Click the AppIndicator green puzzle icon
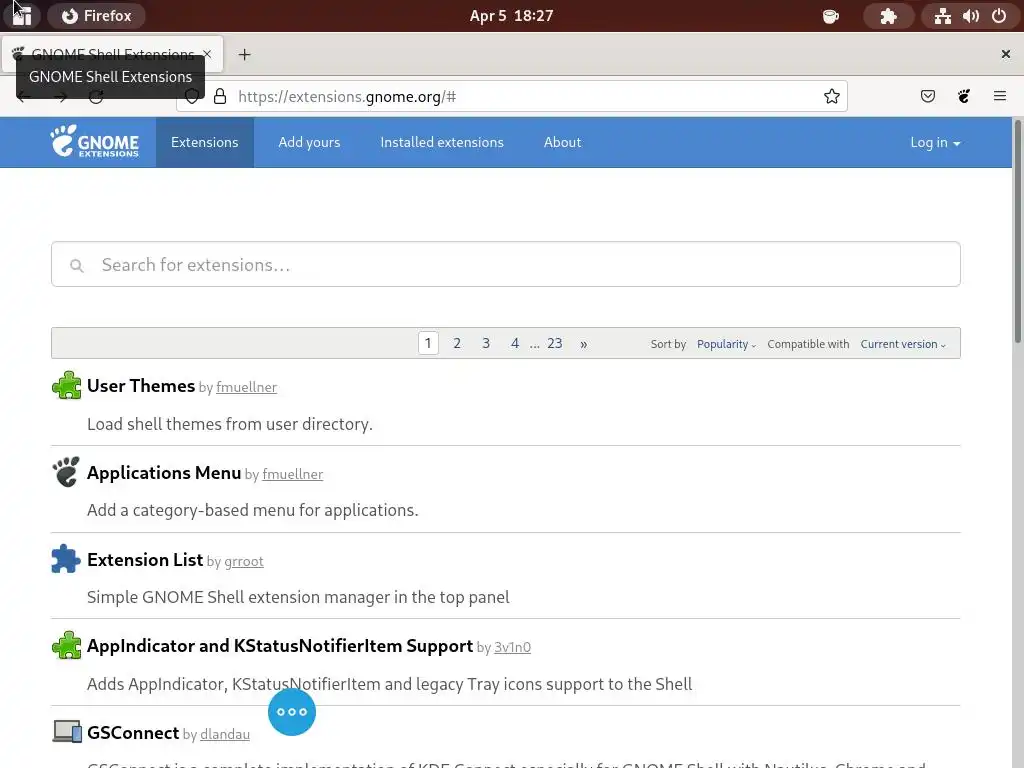 [x=67, y=645]
